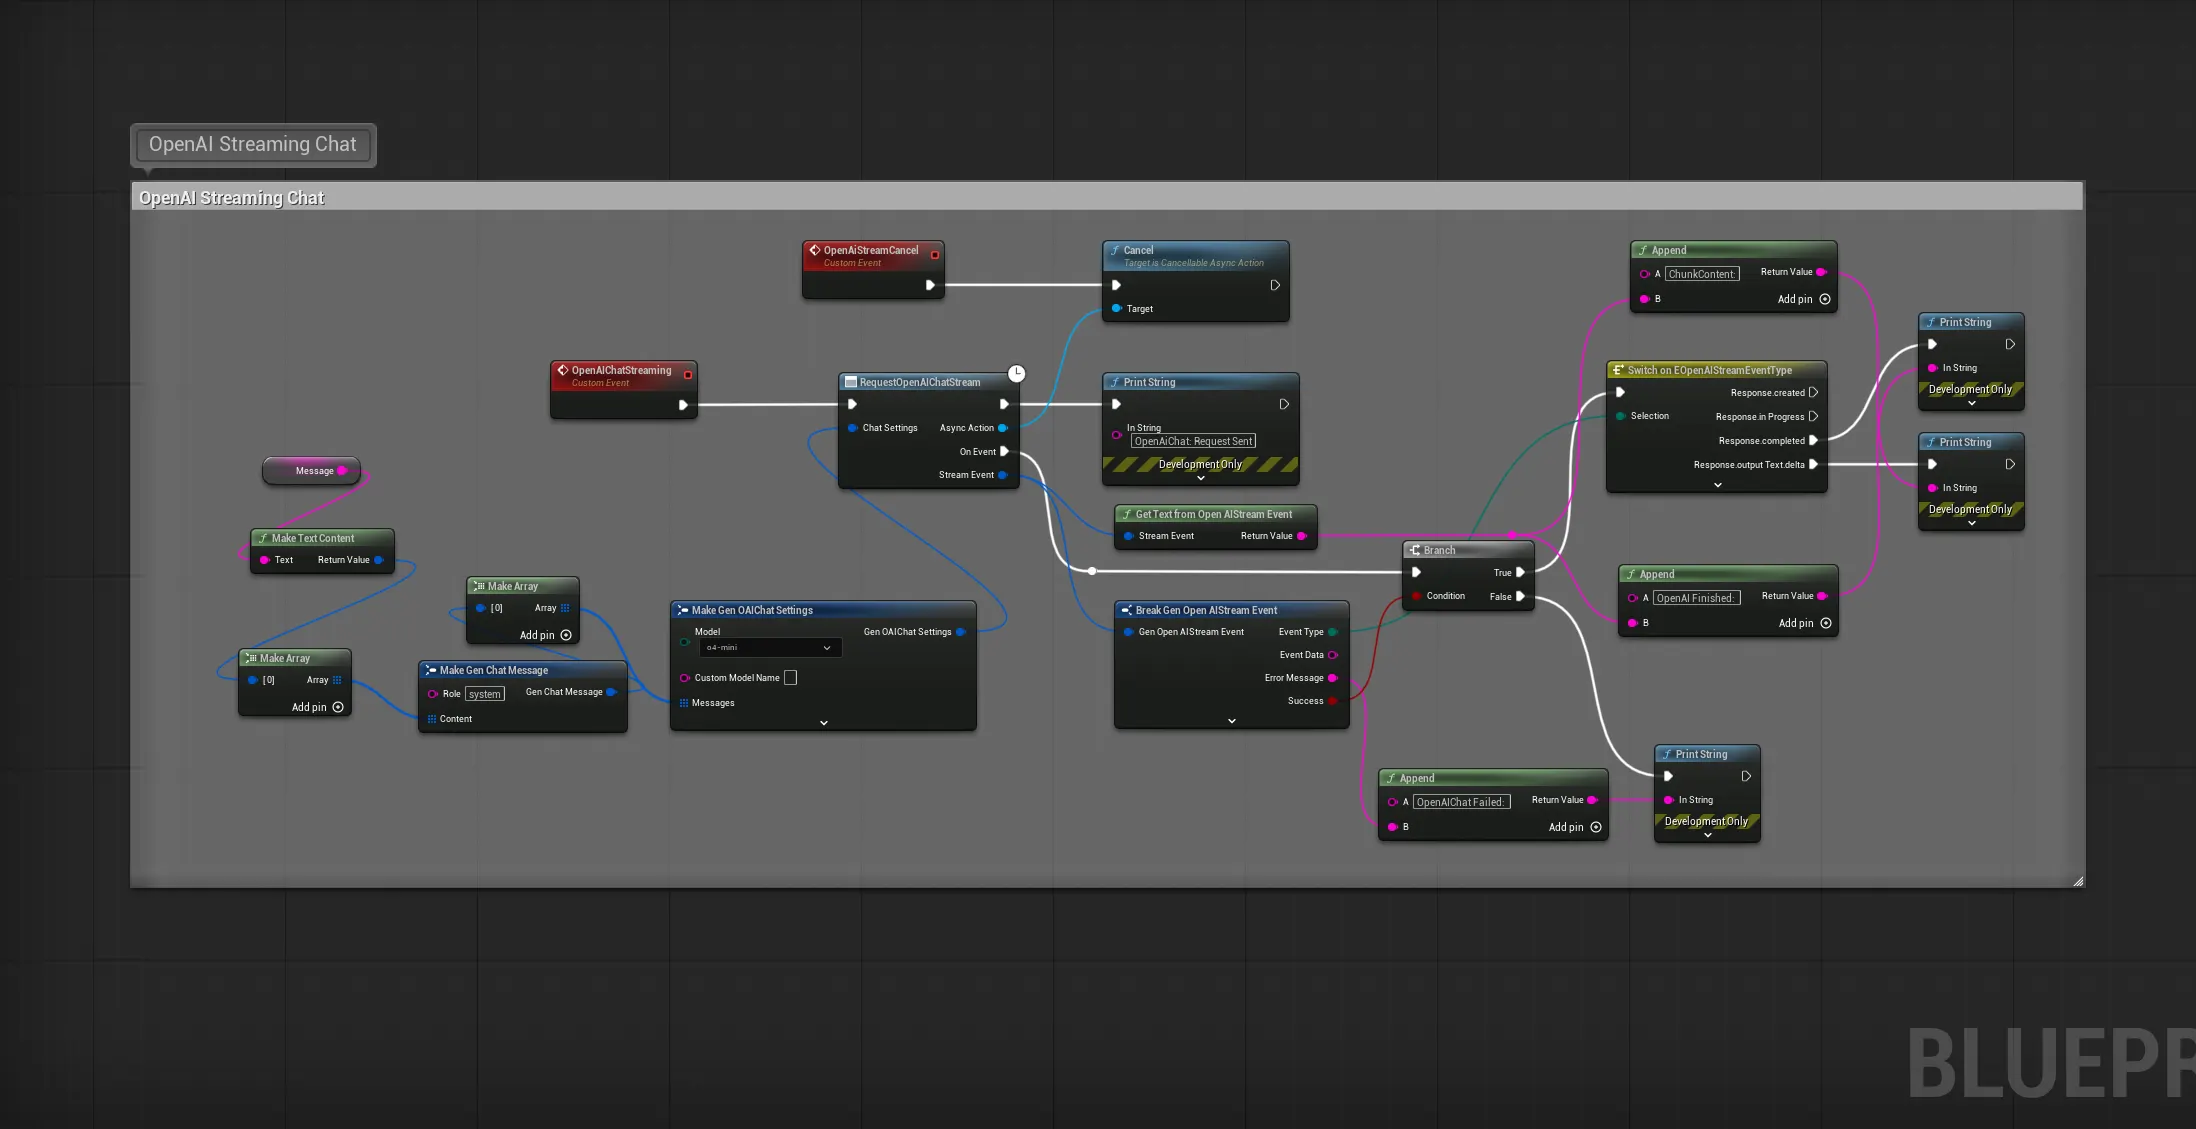This screenshot has height=1129, width=2196.
Task: Click the Event Data output pin
Action: click(x=1332, y=655)
